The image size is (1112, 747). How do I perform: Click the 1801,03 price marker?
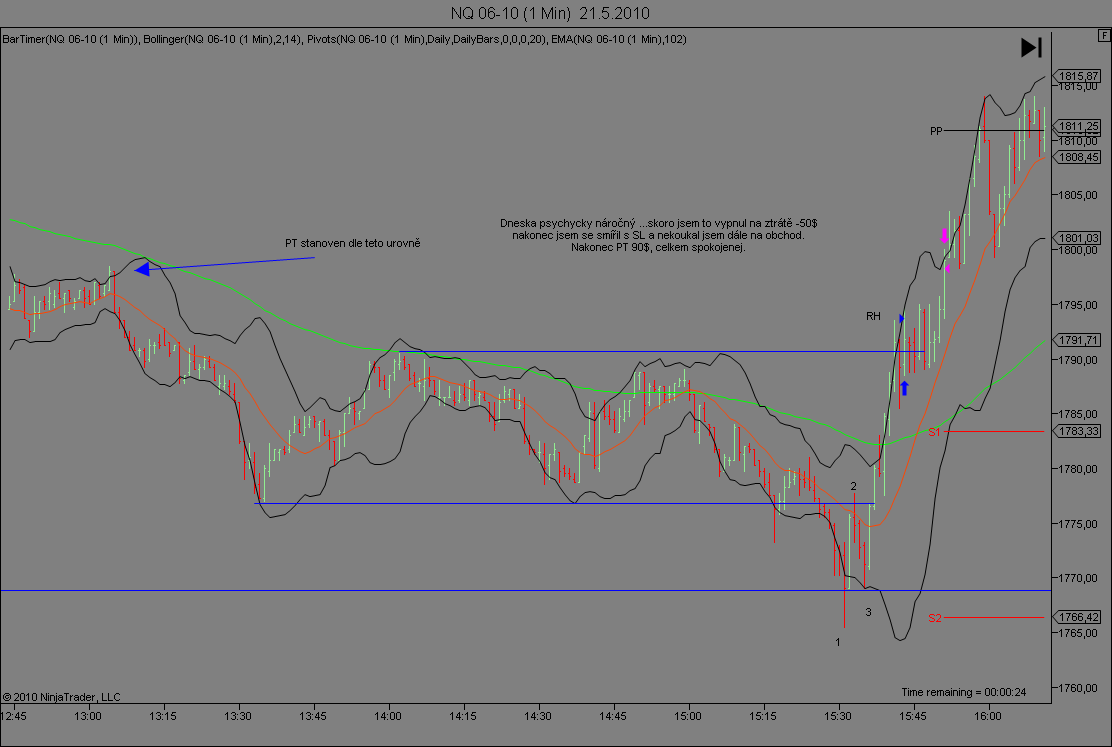(1078, 238)
